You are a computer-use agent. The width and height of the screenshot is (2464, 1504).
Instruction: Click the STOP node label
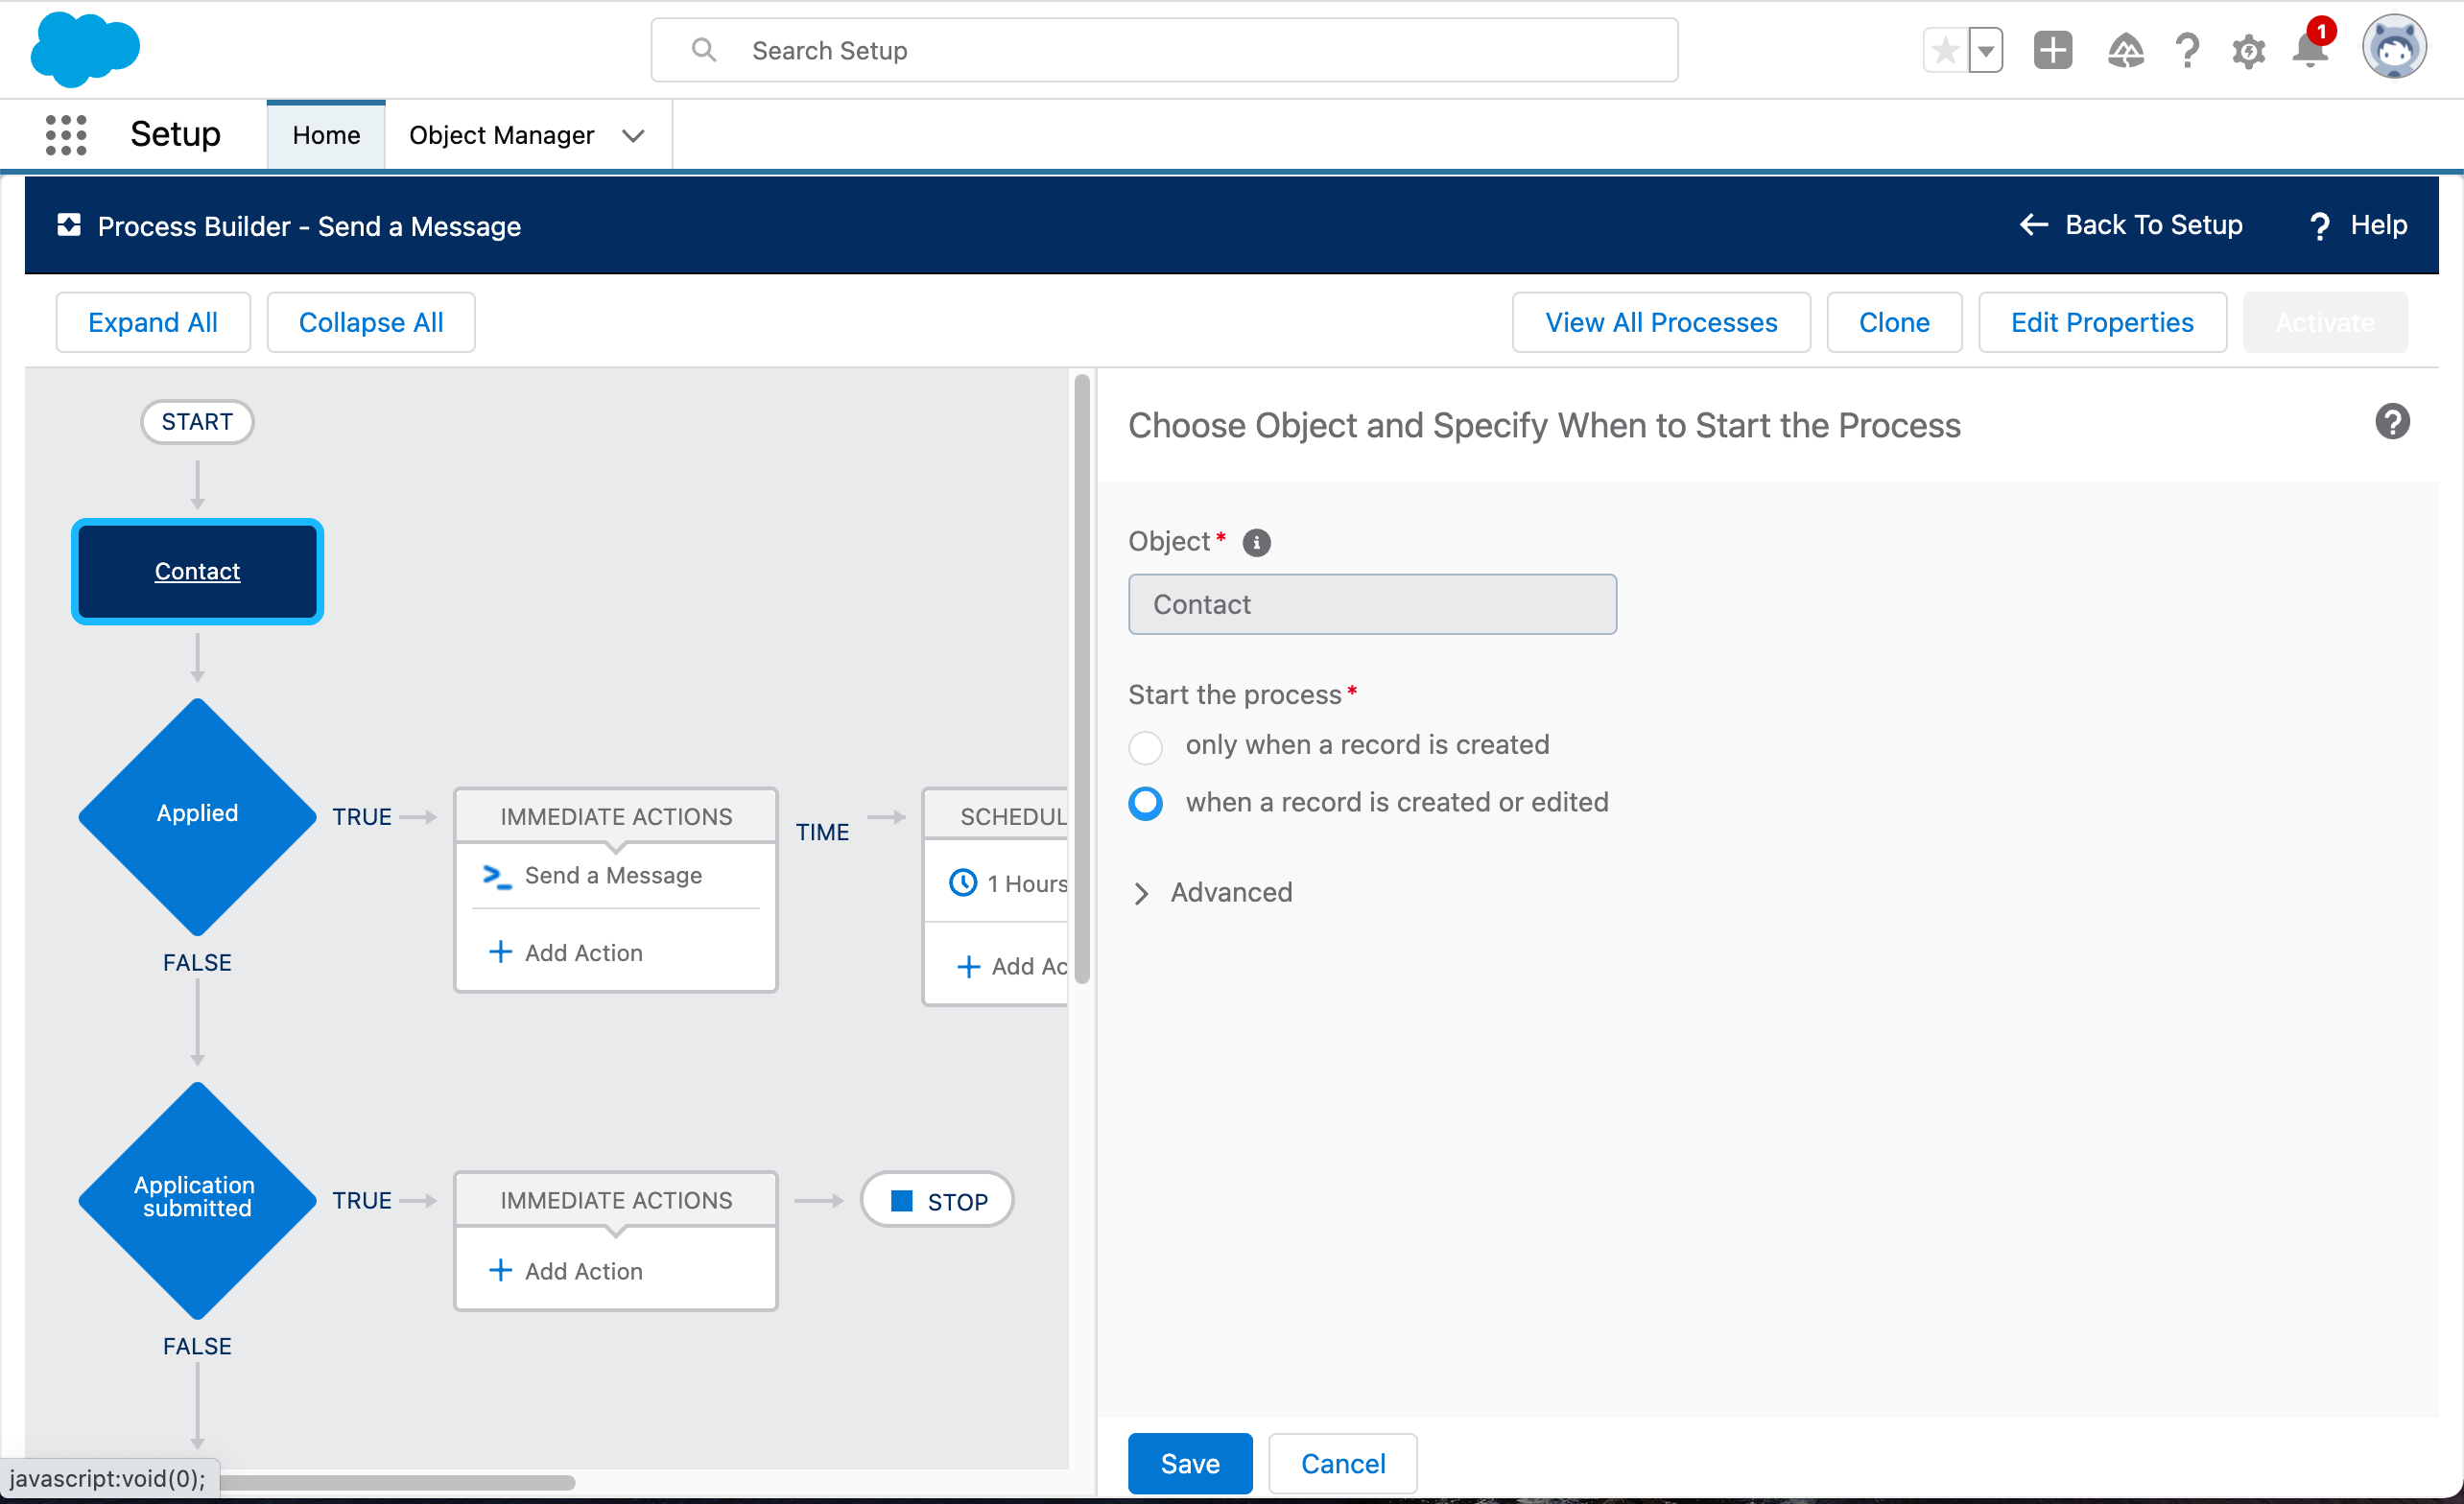click(957, 1202)
